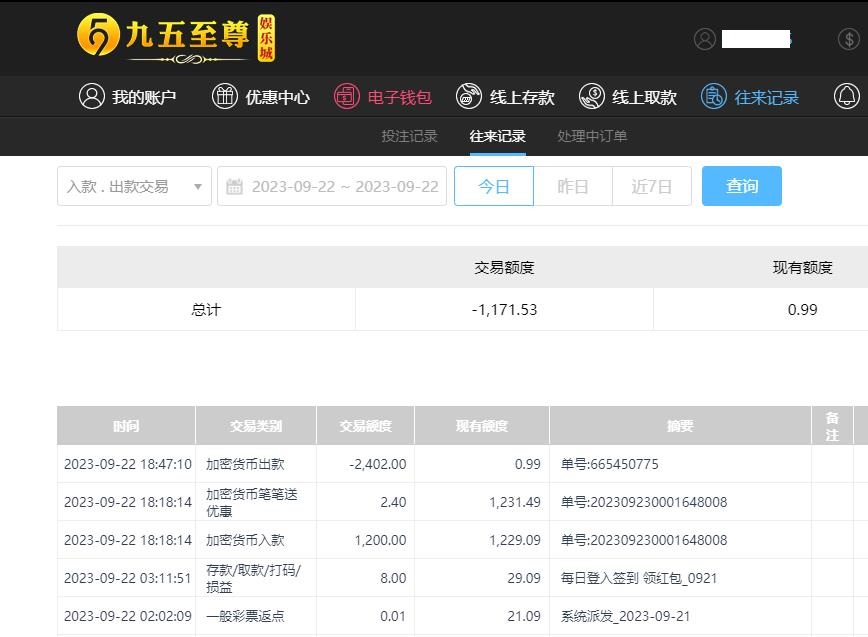Open 我的账户 account icon
The width and height of the screenshot is (868, 637).
tap(92, 97)
